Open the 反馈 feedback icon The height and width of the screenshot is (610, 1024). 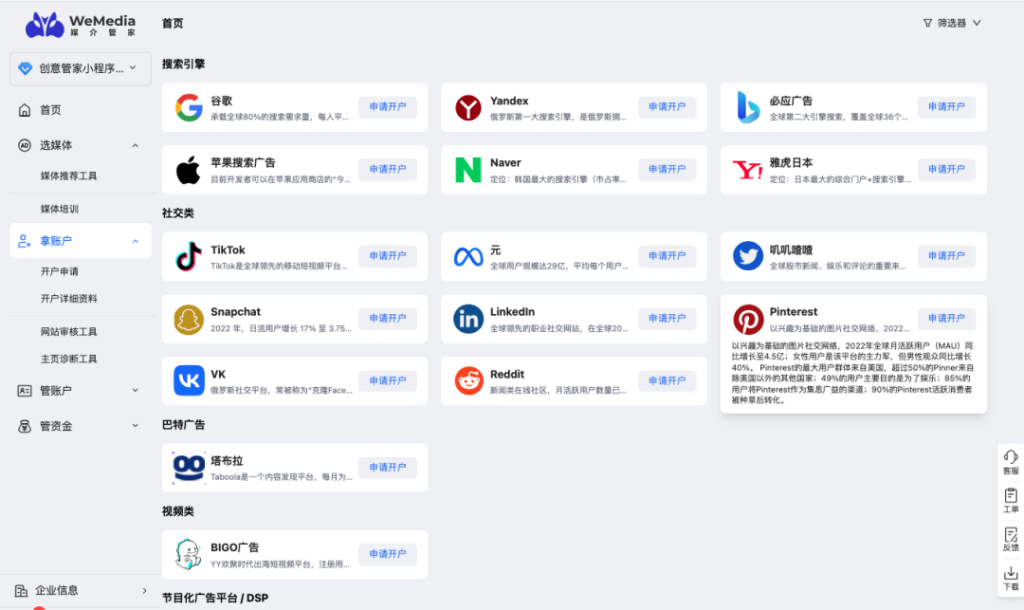pyautogui.click(x=1010, y=539)
